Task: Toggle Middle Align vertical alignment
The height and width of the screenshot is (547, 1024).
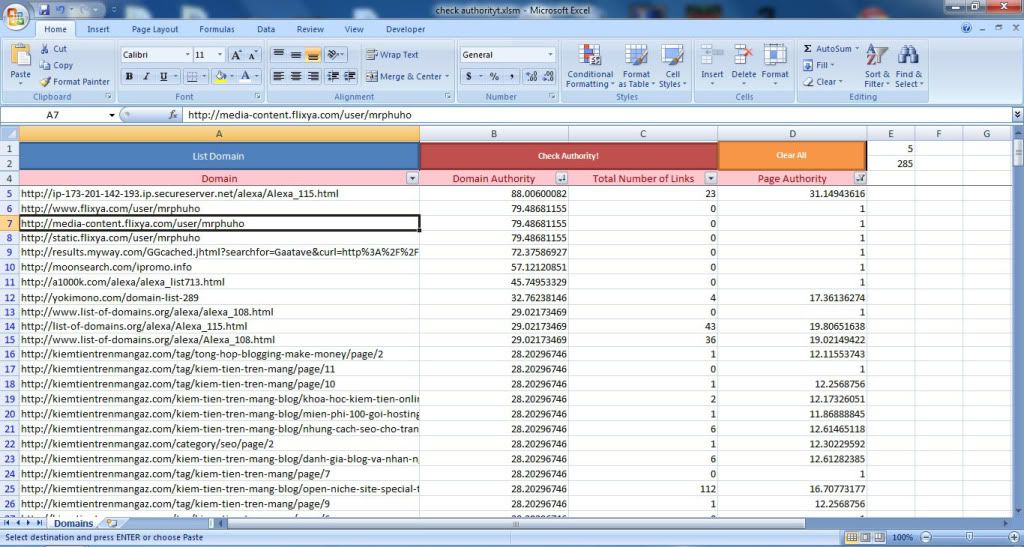Action: 296,55
